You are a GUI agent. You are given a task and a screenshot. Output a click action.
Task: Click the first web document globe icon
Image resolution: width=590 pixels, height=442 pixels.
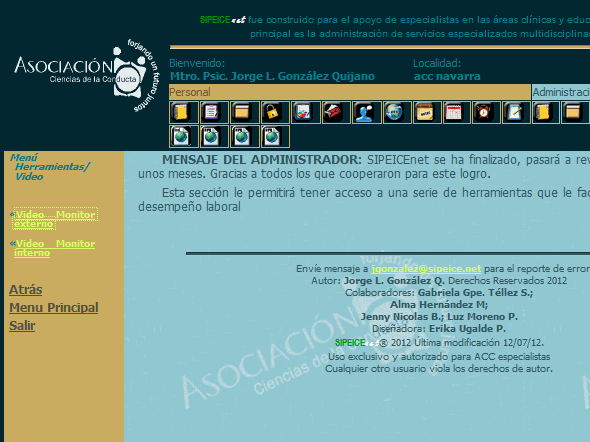[x=184, y=136]
